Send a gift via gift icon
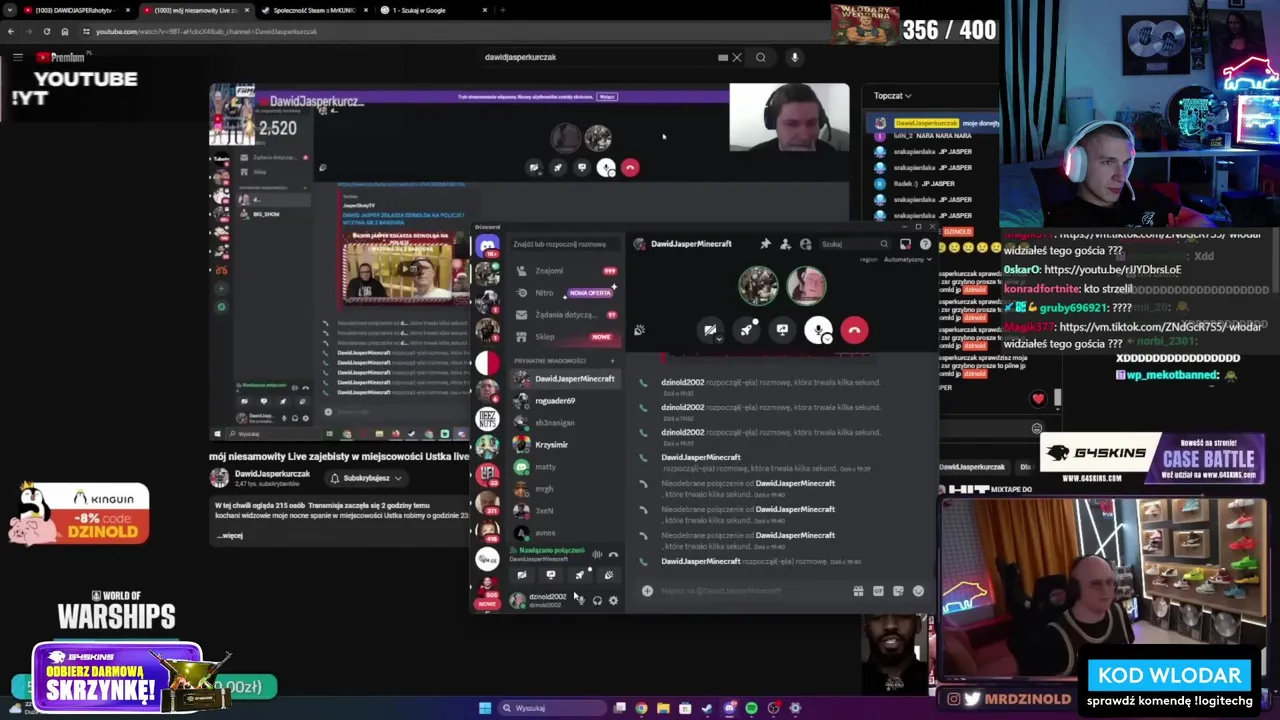The height and width of the screenshot is (720, 1280). pyautogui.click(x=858, y=591)
